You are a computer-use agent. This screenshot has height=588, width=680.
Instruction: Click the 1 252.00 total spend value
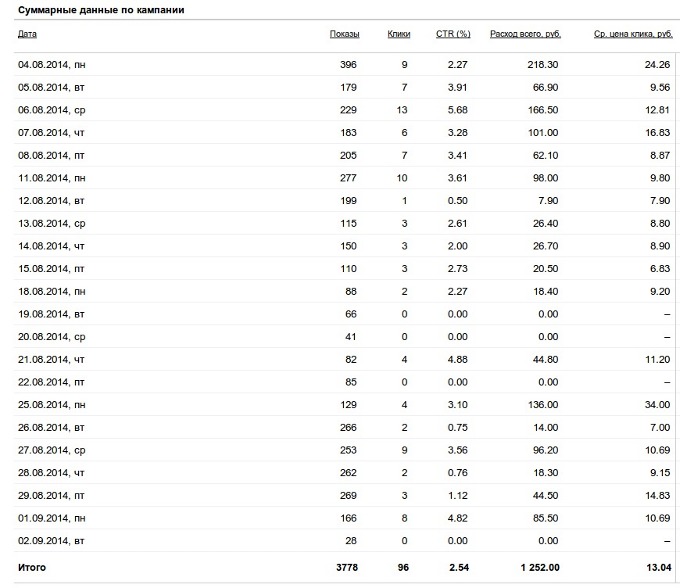click(x=540, y=568)
